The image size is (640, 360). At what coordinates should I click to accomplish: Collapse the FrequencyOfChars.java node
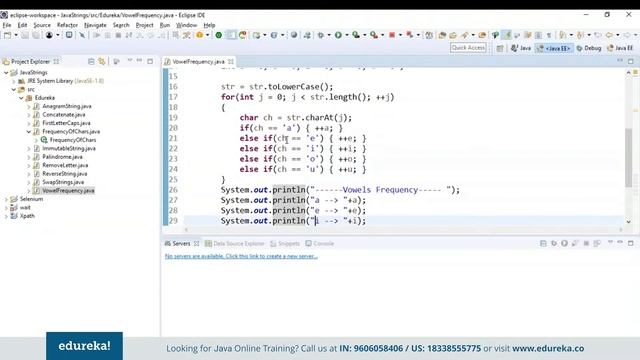pyautogui.click(x=29, y=132)
